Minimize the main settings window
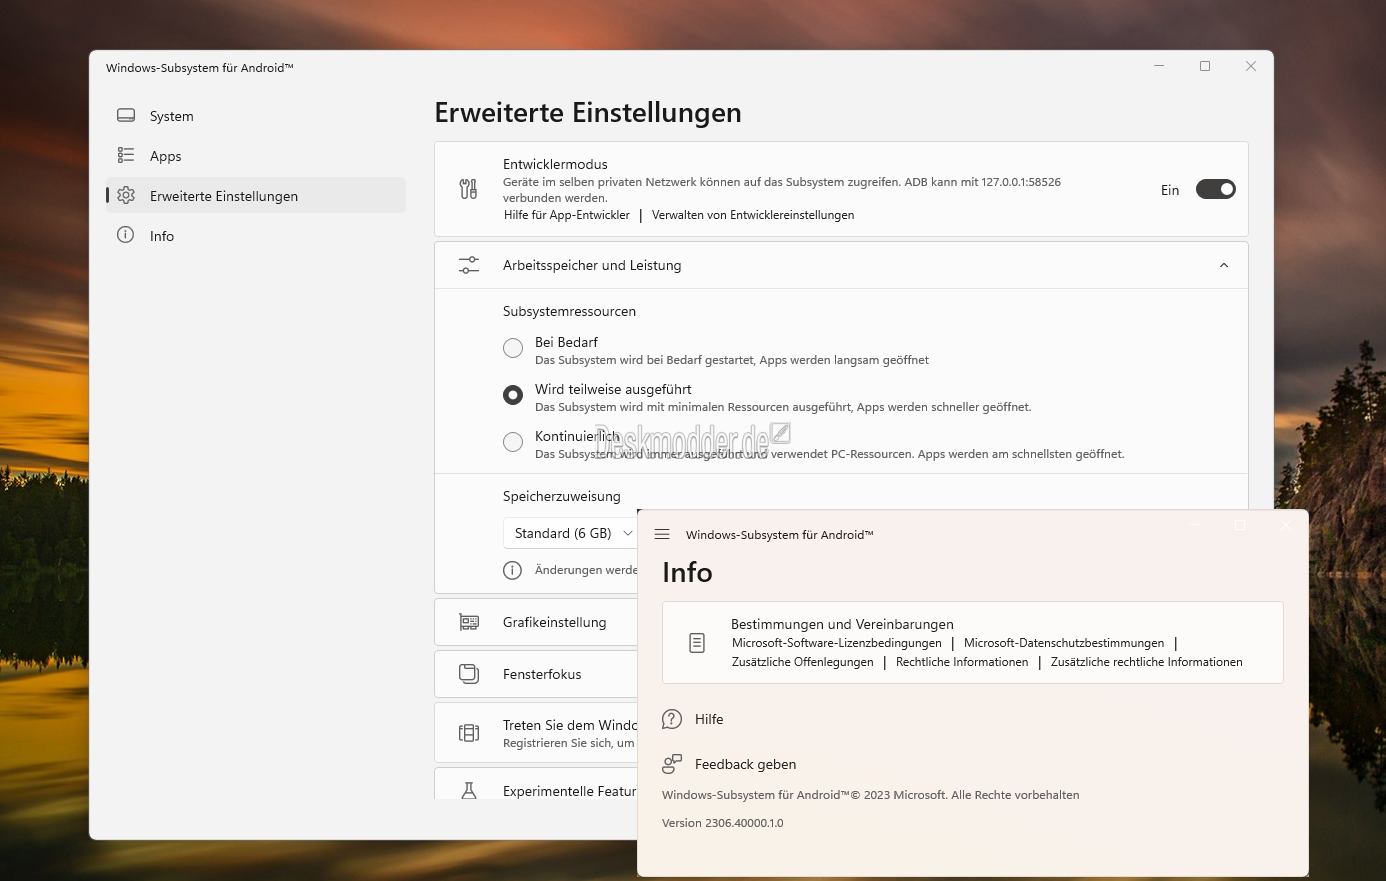 coord(1159,66)
